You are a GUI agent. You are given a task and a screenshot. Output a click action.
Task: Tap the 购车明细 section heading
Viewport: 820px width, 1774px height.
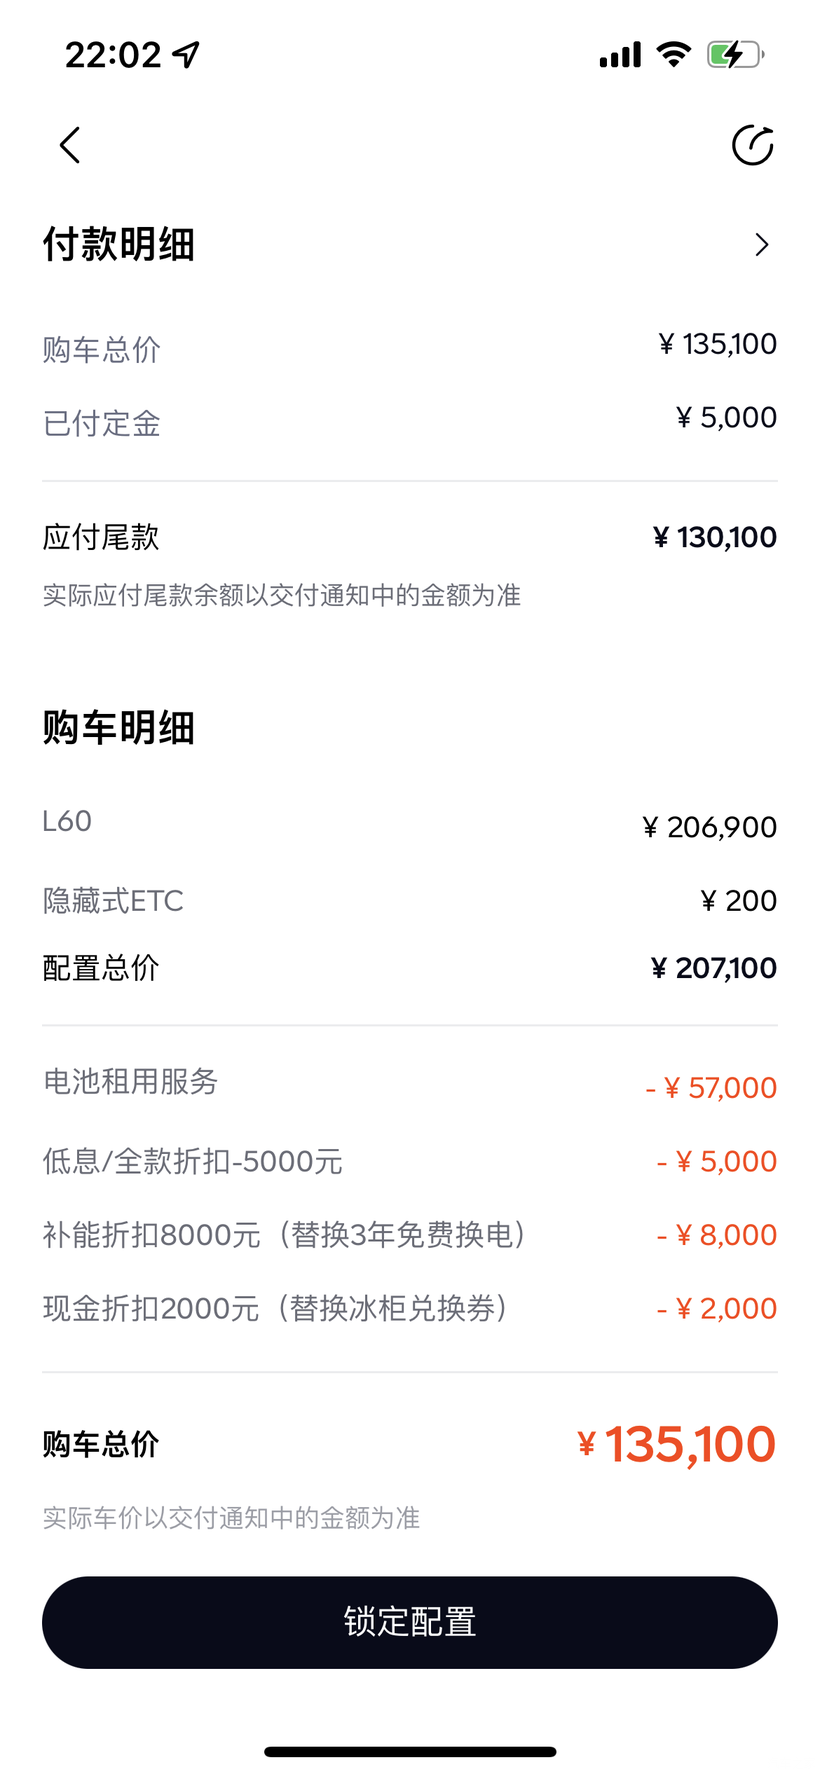point(119,728)
